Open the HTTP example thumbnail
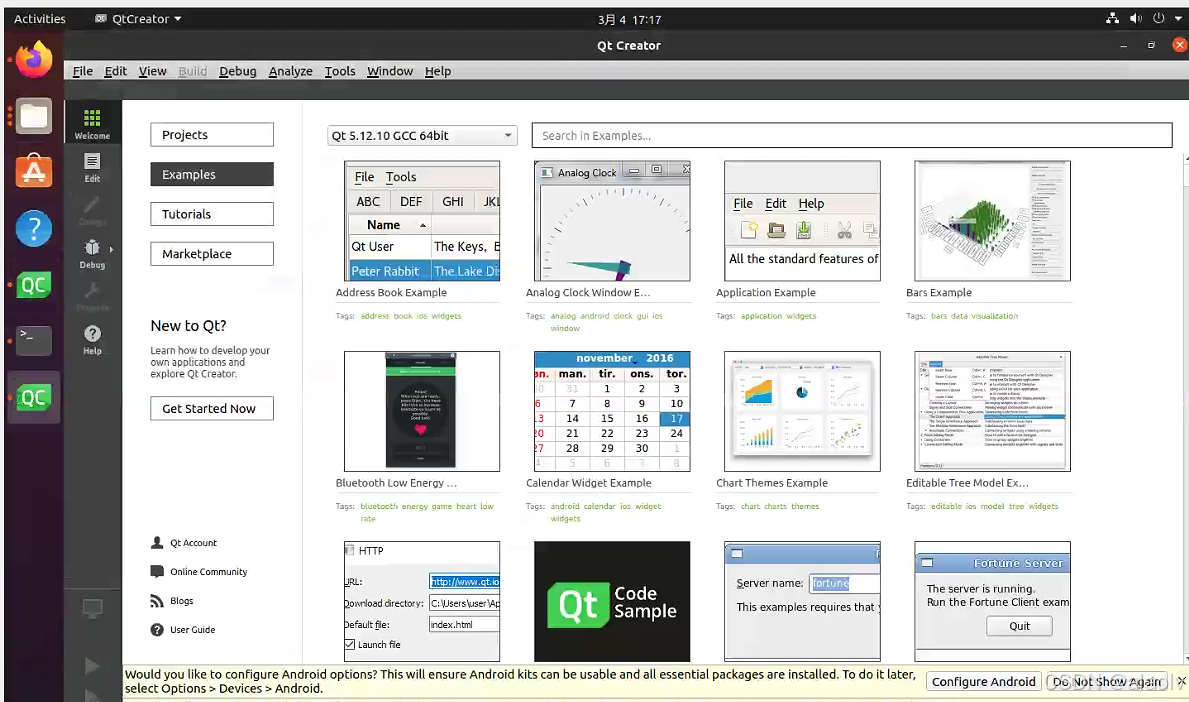Viewport: 1189px width, 702px height. [x=422, y=601]
